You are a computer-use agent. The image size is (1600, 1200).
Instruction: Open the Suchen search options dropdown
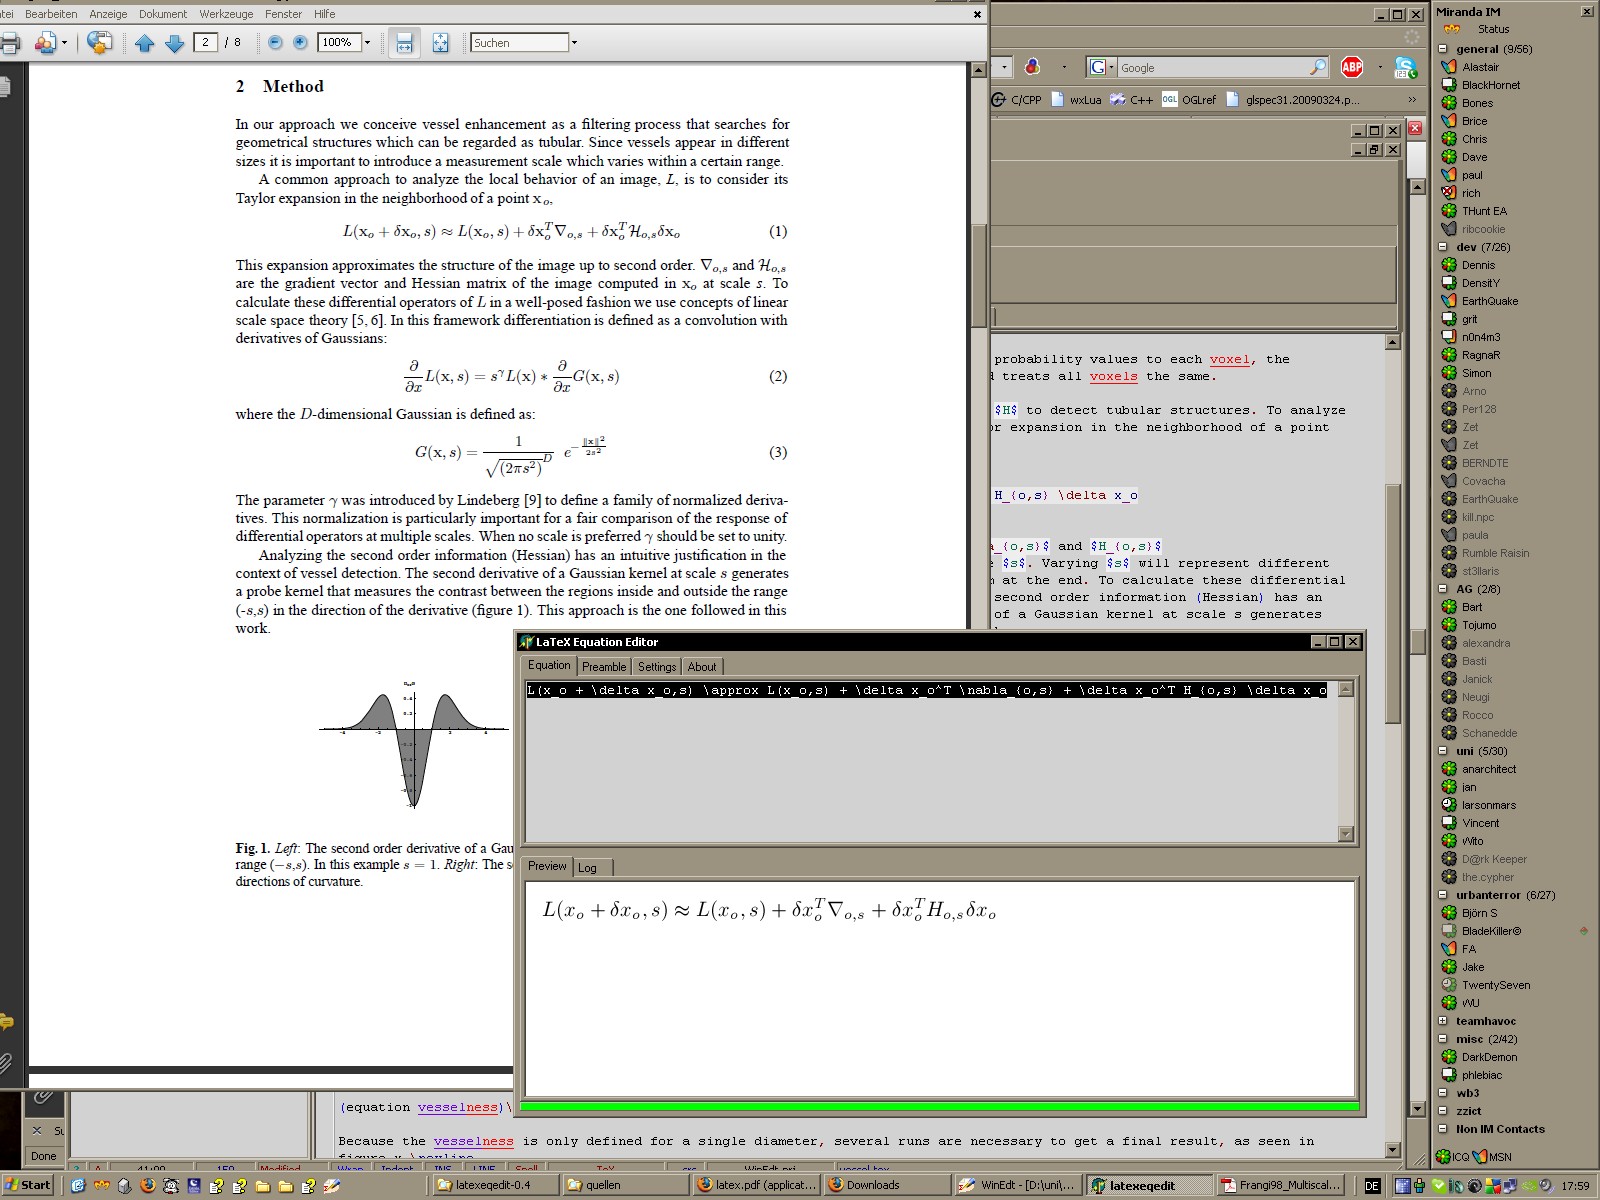click(x=574, y=42)
